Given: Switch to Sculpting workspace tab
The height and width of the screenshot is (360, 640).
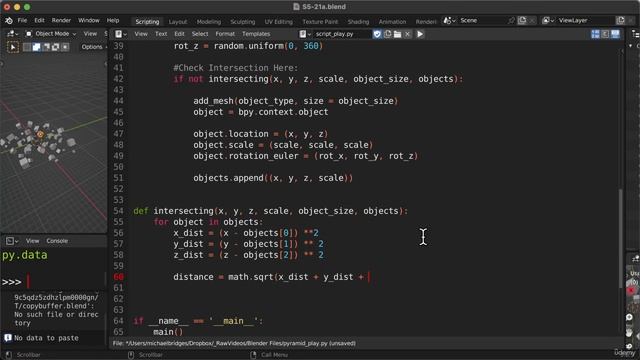Looking at the screenshot, I should tap(242, 22).
